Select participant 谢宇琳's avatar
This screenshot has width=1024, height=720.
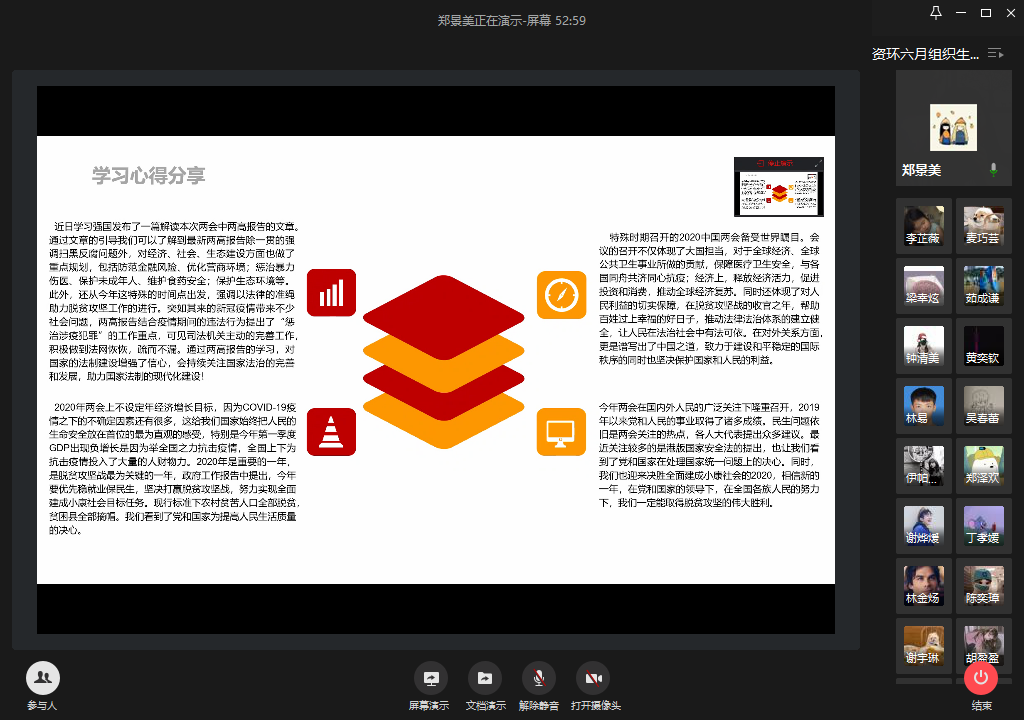(x=923, y=647)
